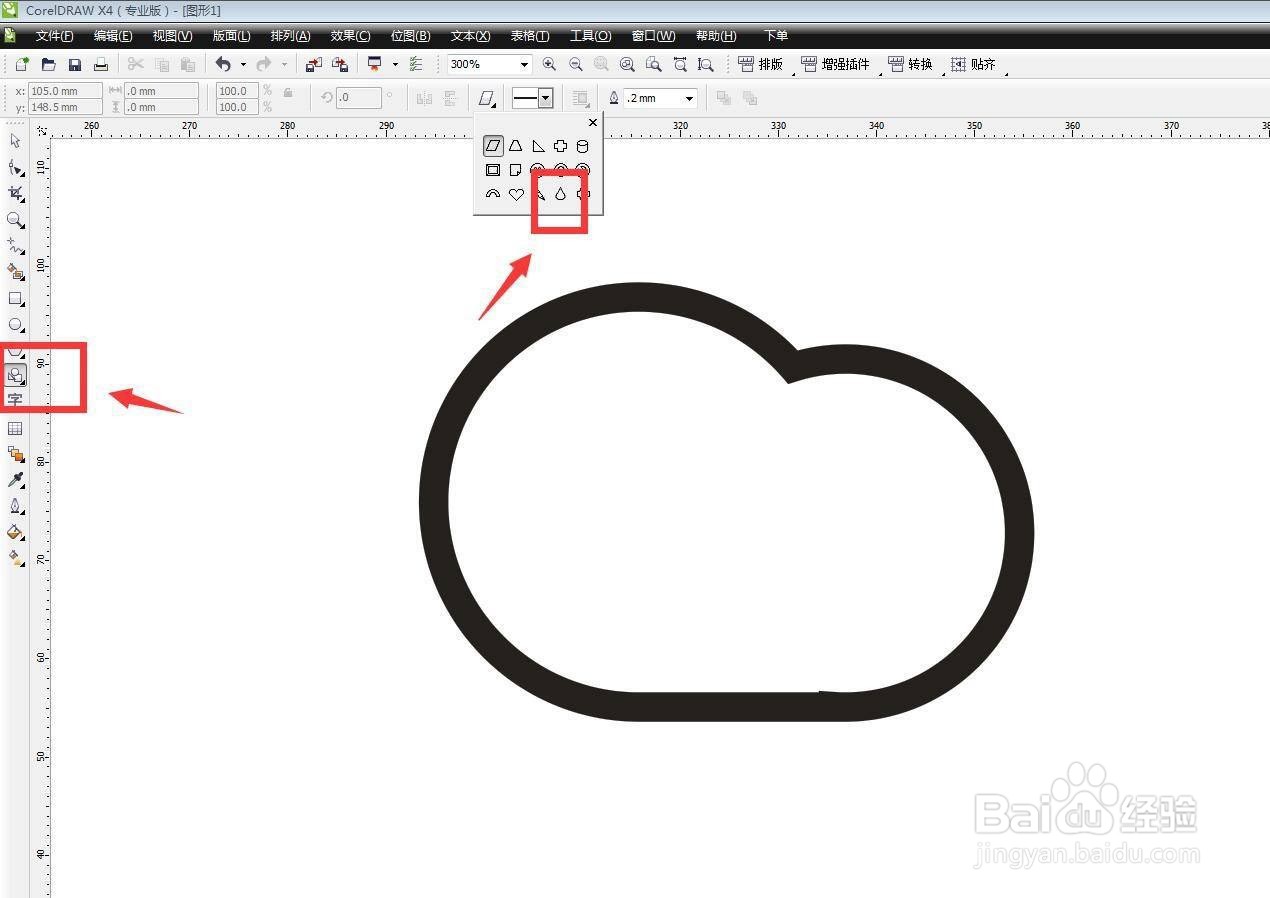Image resolution: width=1270 pixels, height=898 pixels.
Task: Open the 效果(C) menu
Action: (350, 36)
